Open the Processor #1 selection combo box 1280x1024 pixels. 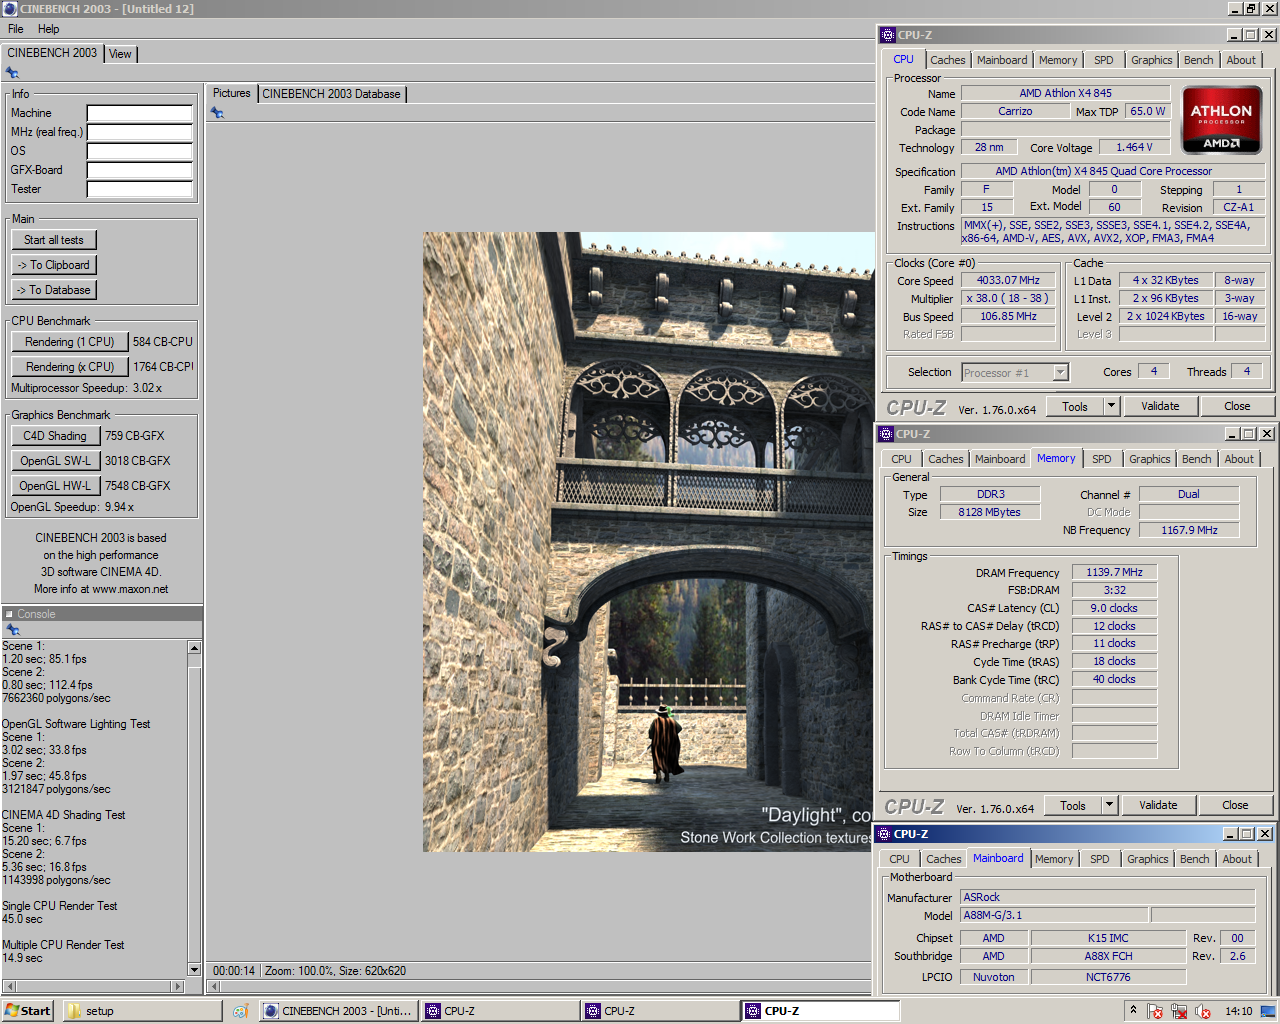1015,372
